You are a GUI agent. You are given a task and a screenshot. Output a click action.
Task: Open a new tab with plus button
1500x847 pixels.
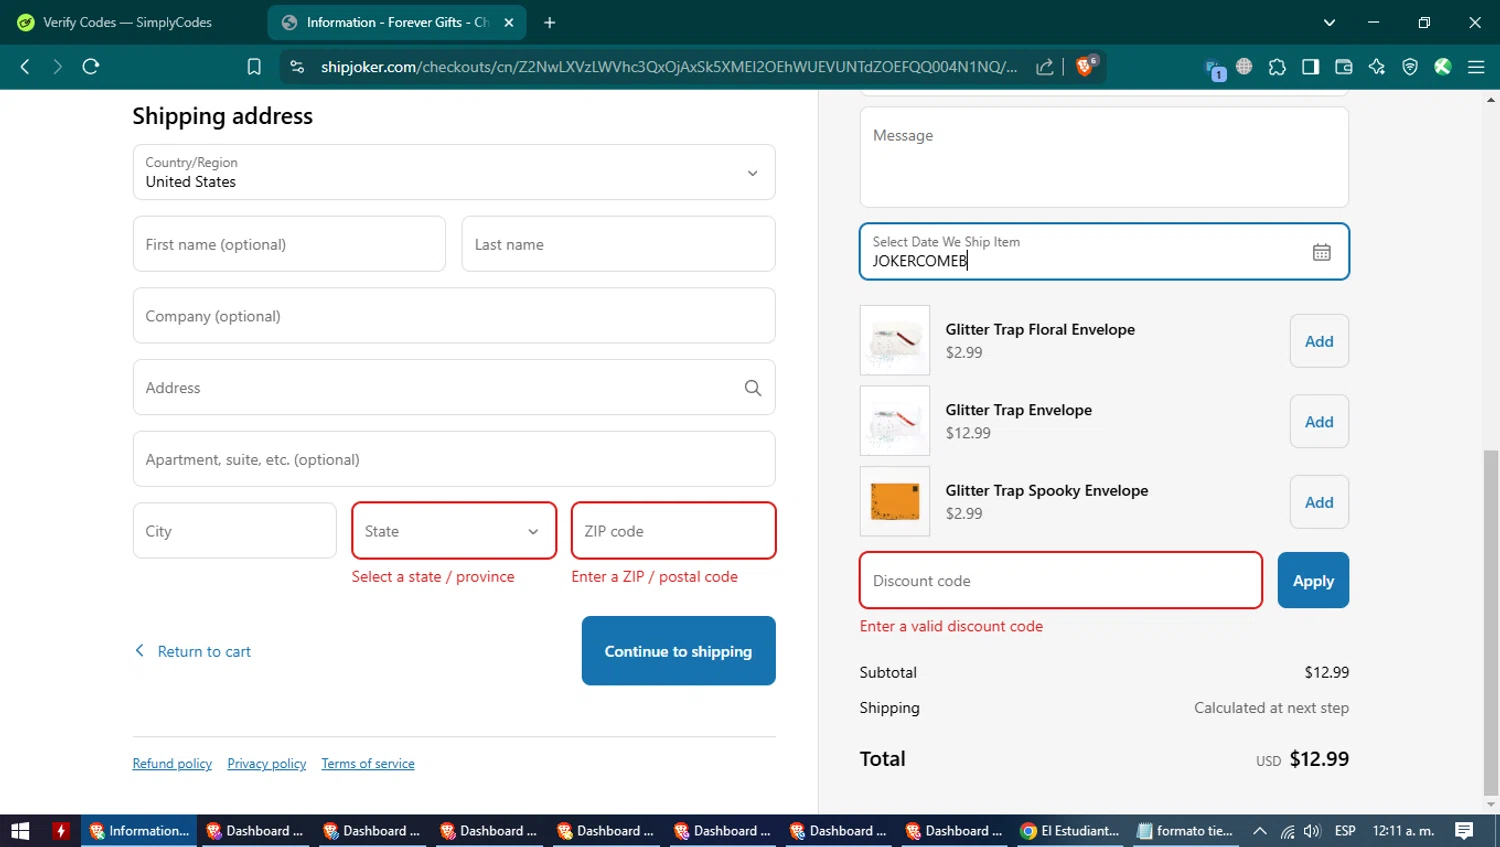tap(549, 22)
